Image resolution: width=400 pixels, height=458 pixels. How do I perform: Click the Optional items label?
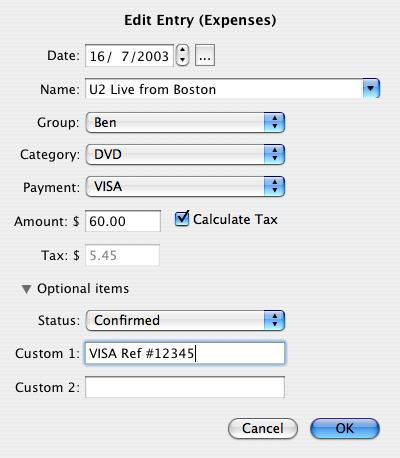click(x=83, y=289)
